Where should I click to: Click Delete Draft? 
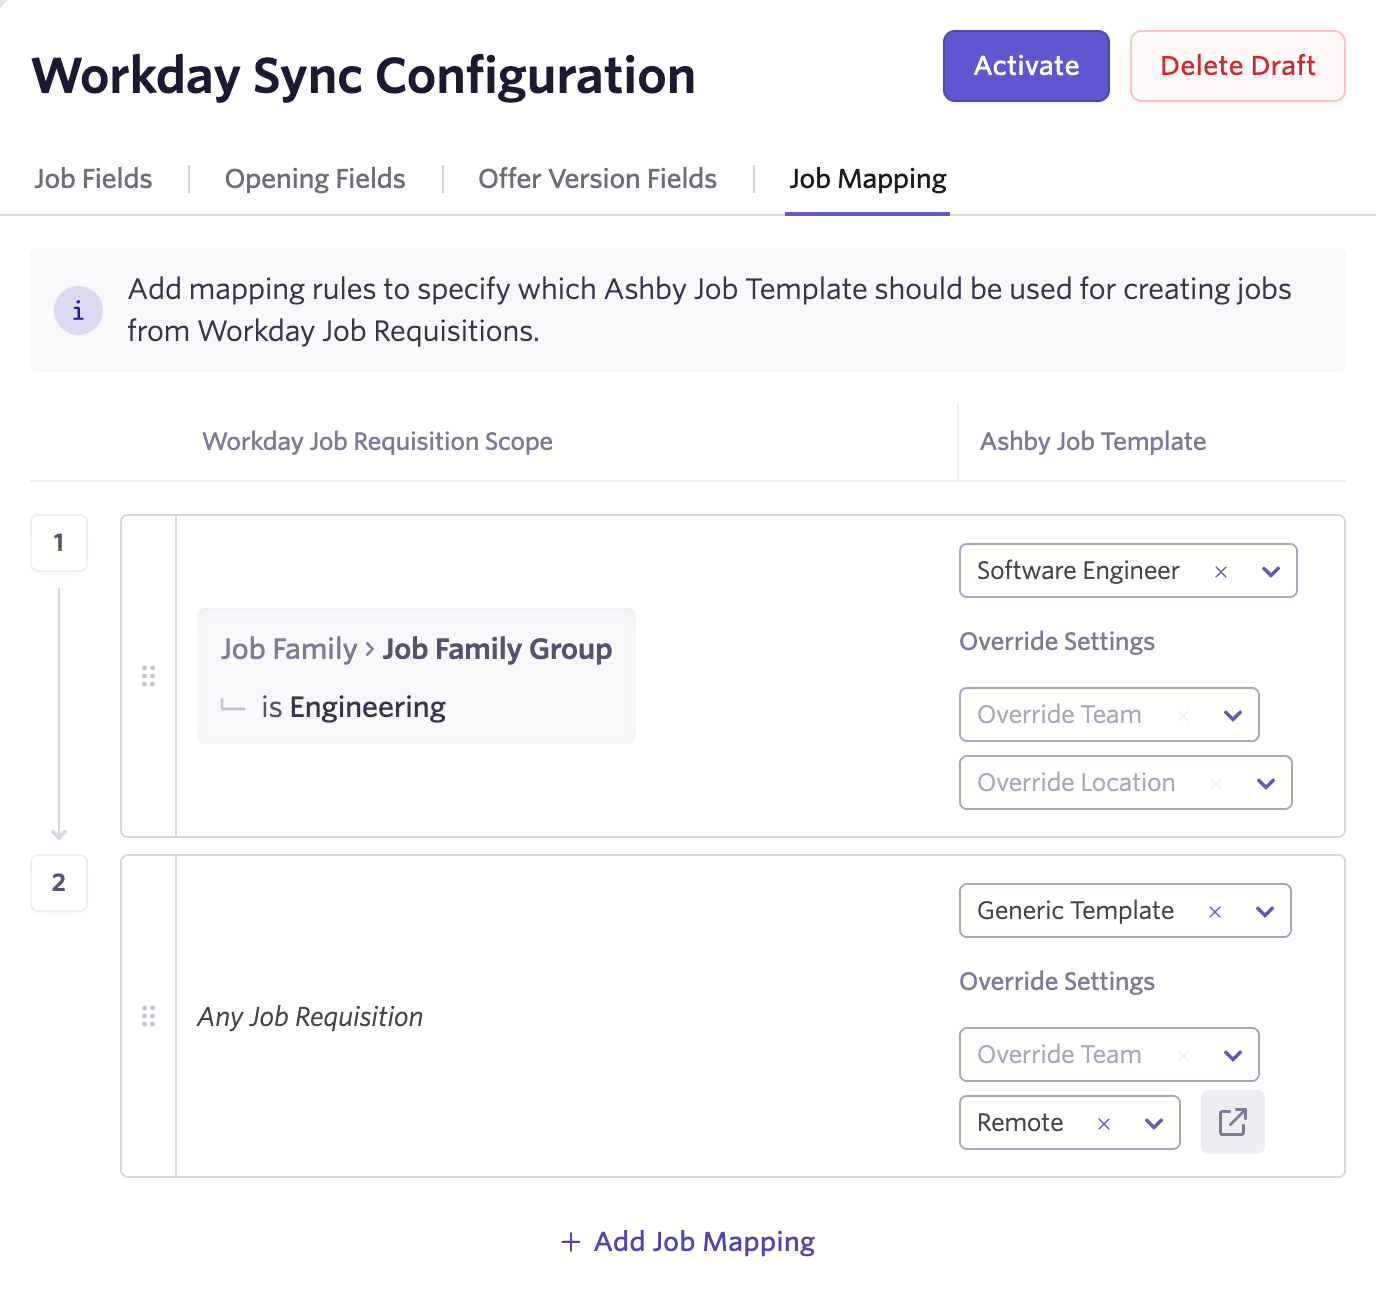[x=1237, y=66]
